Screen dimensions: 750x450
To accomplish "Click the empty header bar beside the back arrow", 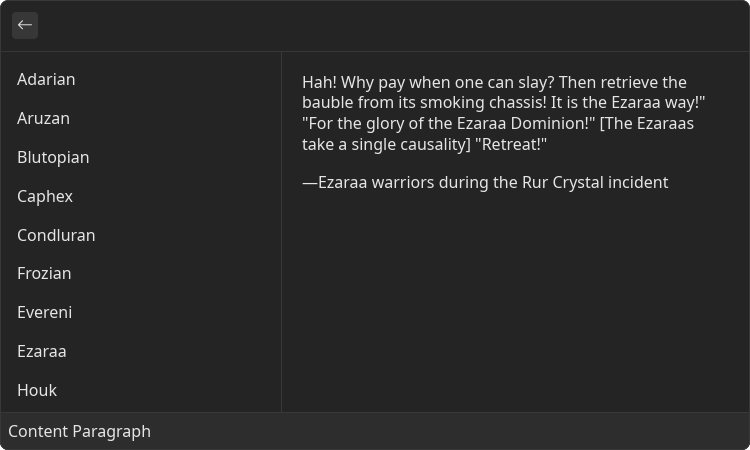I will pyautogui.click(x=392, y=25).
